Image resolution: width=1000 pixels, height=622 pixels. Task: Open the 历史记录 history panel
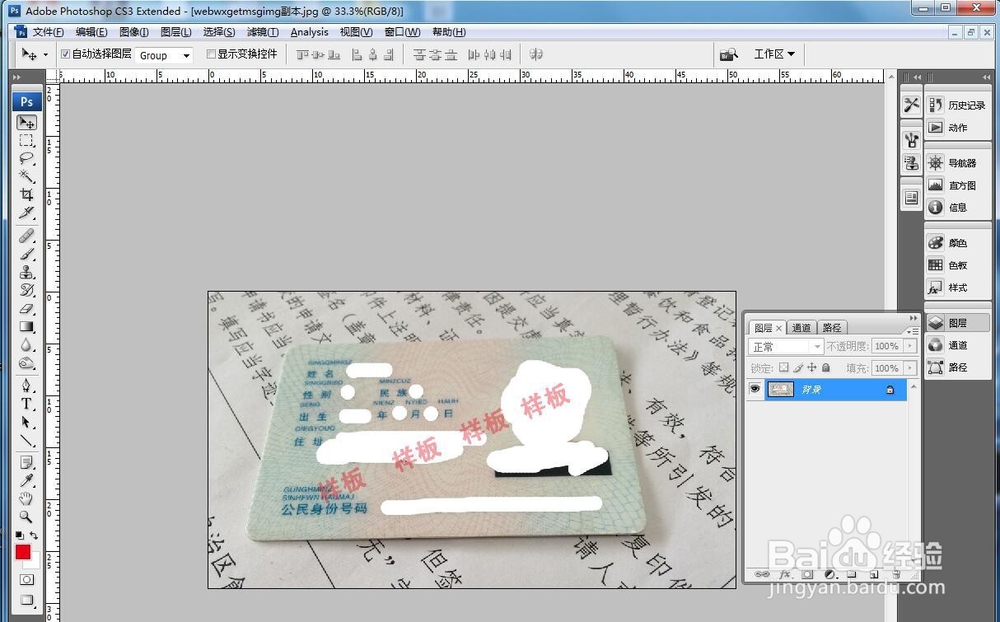point(958,105)
